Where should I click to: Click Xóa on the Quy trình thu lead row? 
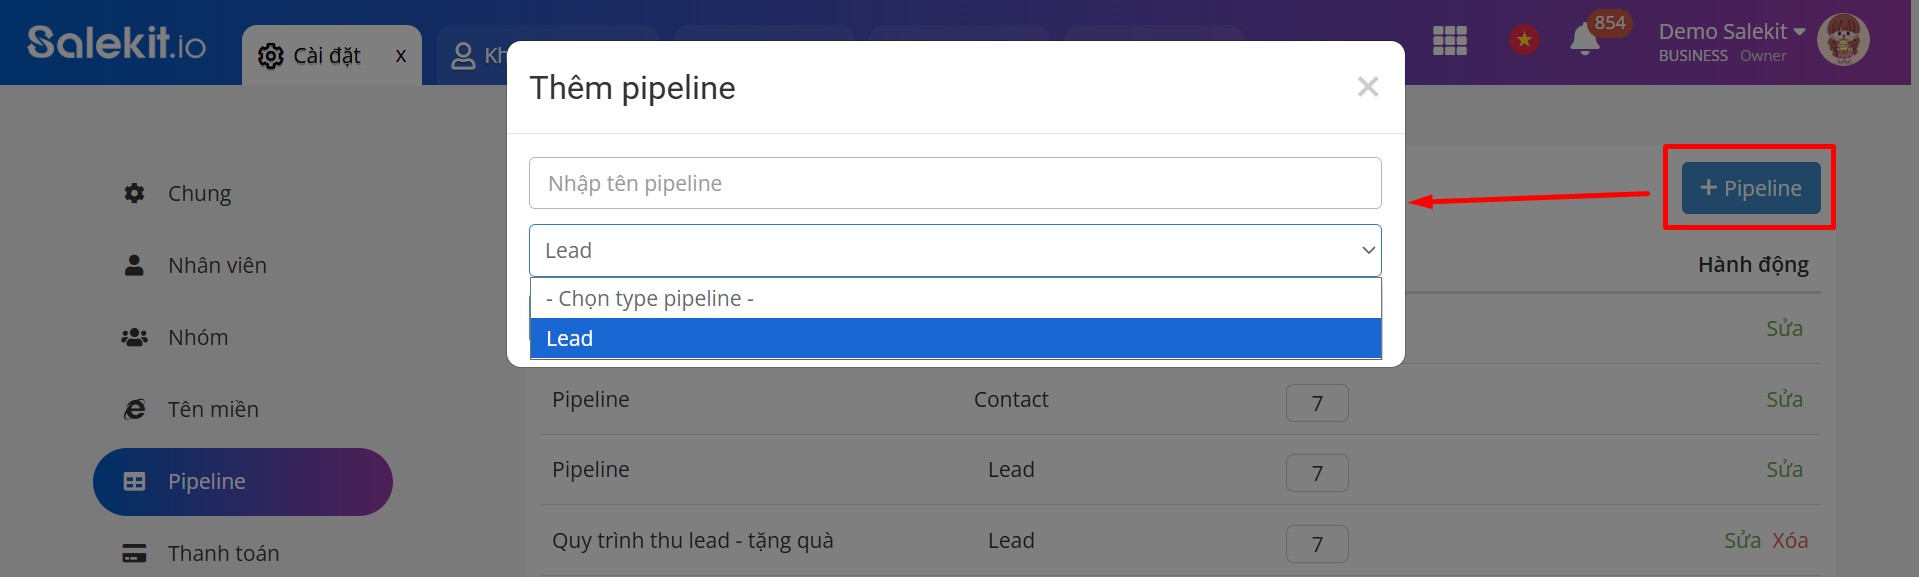(1789, 539)
